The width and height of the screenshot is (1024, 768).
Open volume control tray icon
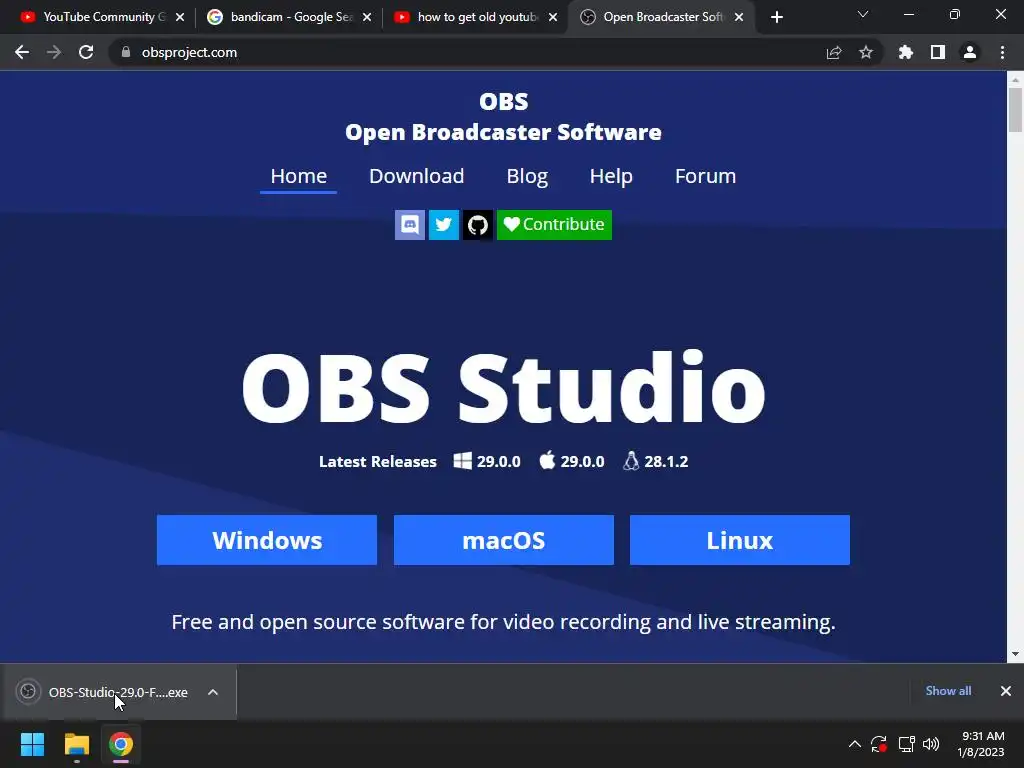coord(931,744)
